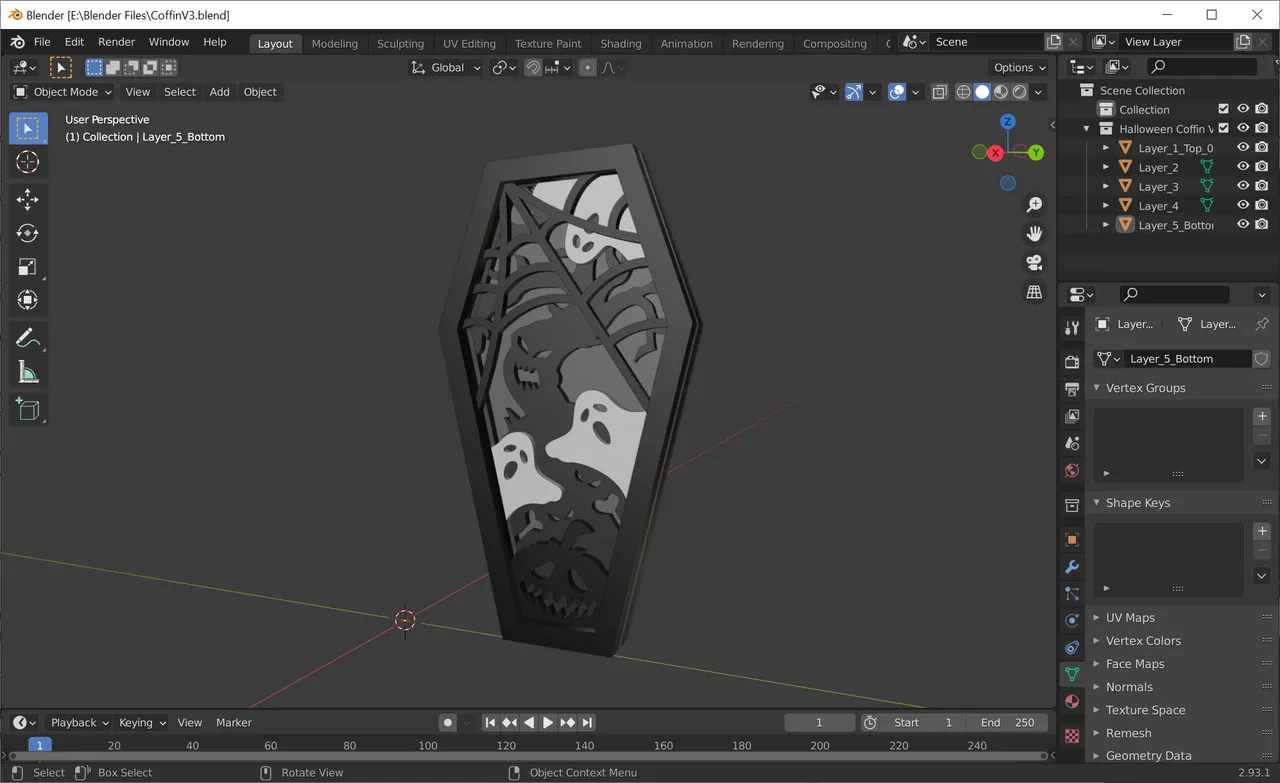Switch to the Sculpting workspace tab
Viewport: 1280px width, 783px height.
tap(400, 44)
